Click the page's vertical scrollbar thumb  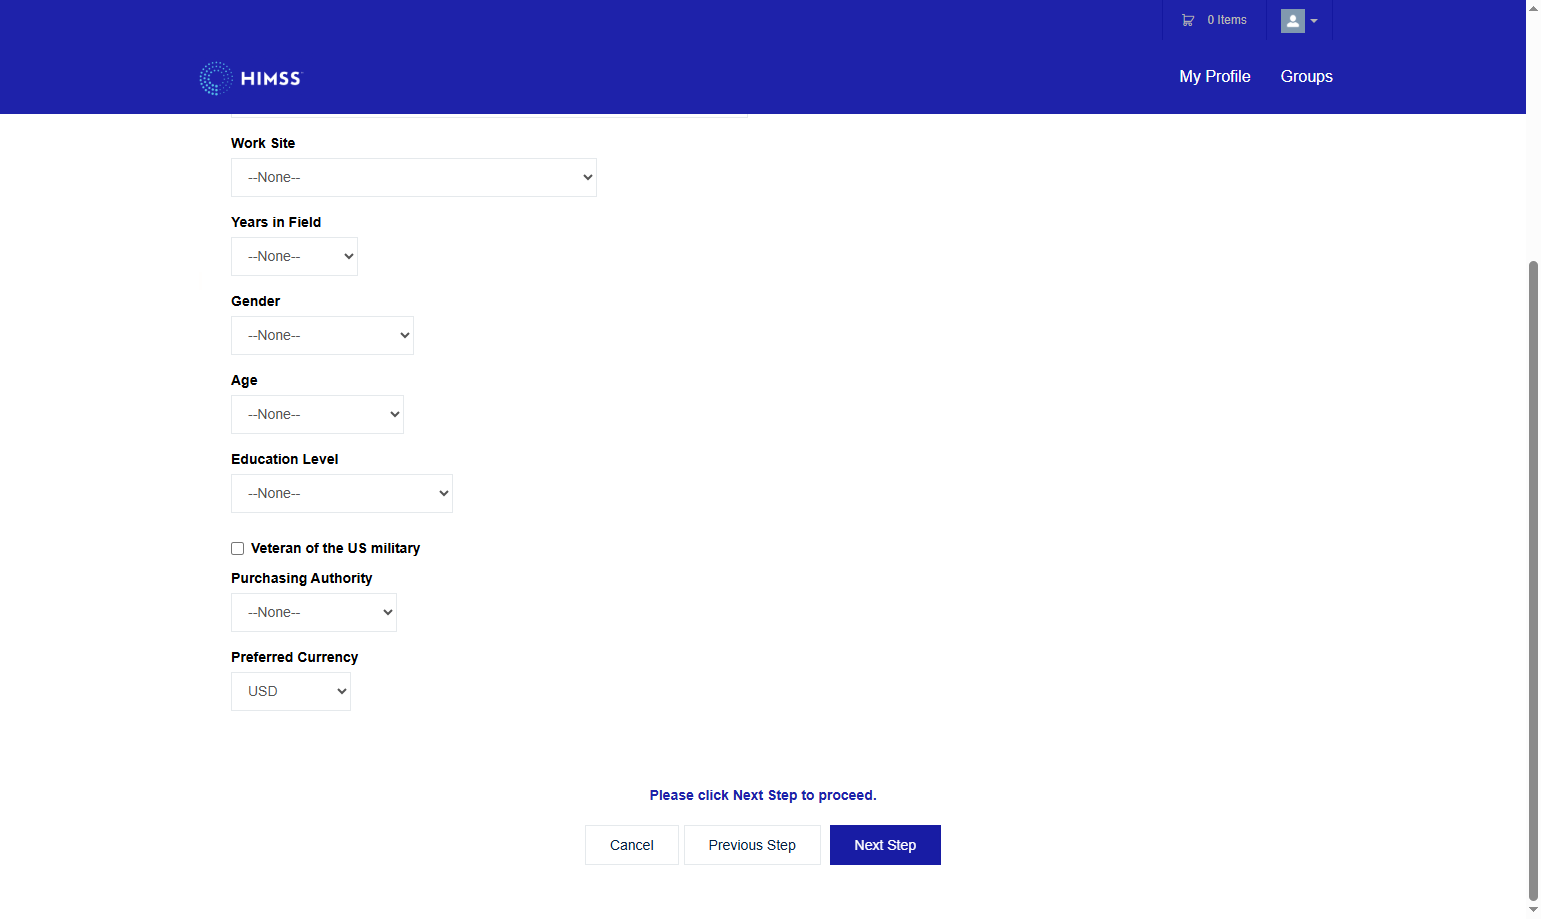coord(1533,580)
